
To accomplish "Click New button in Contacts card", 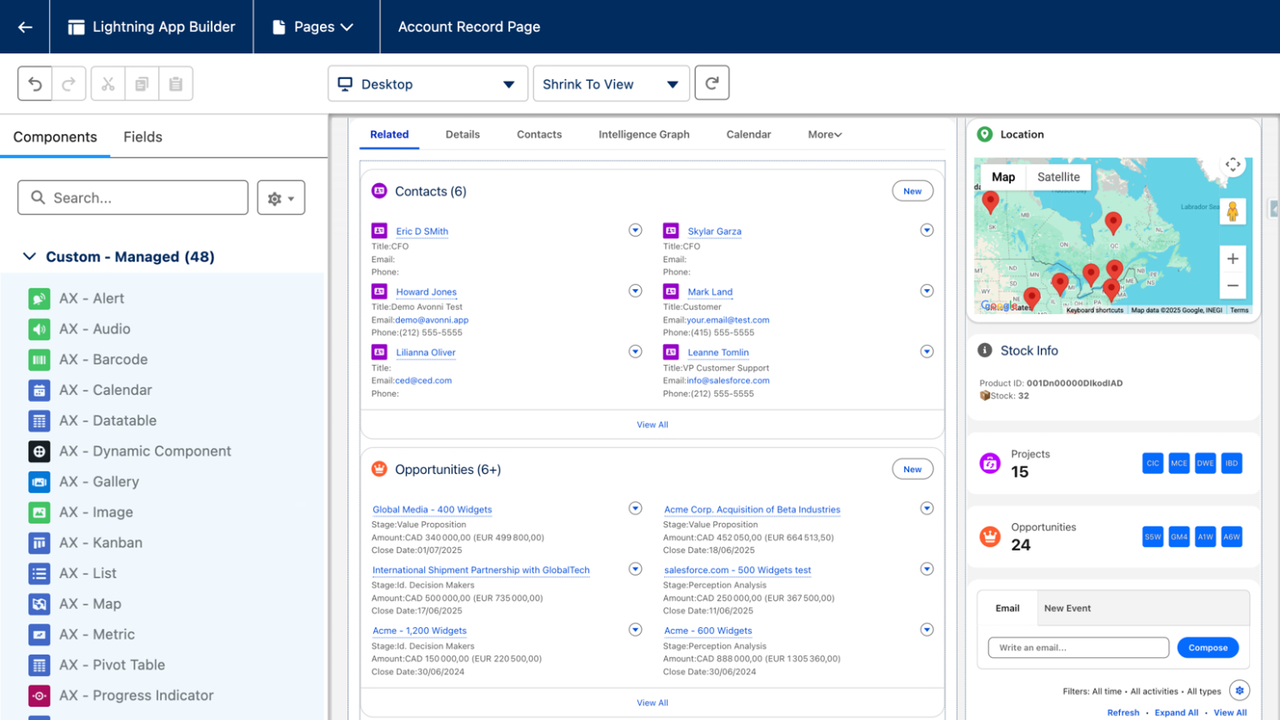I will click(x=913, y=191).
